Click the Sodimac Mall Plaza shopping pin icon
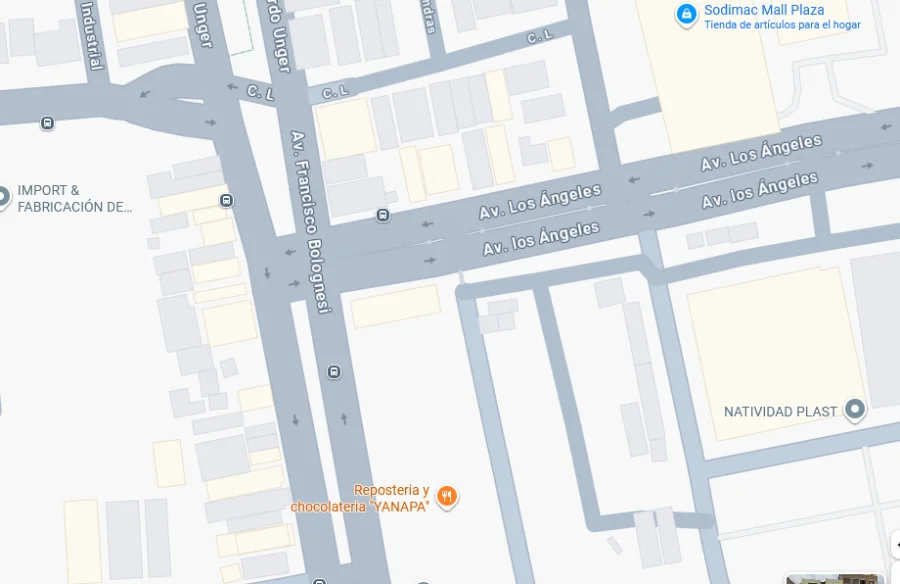The width and height of the screenshot is (900, 584). pyautogui.click(x=686, y=14)
